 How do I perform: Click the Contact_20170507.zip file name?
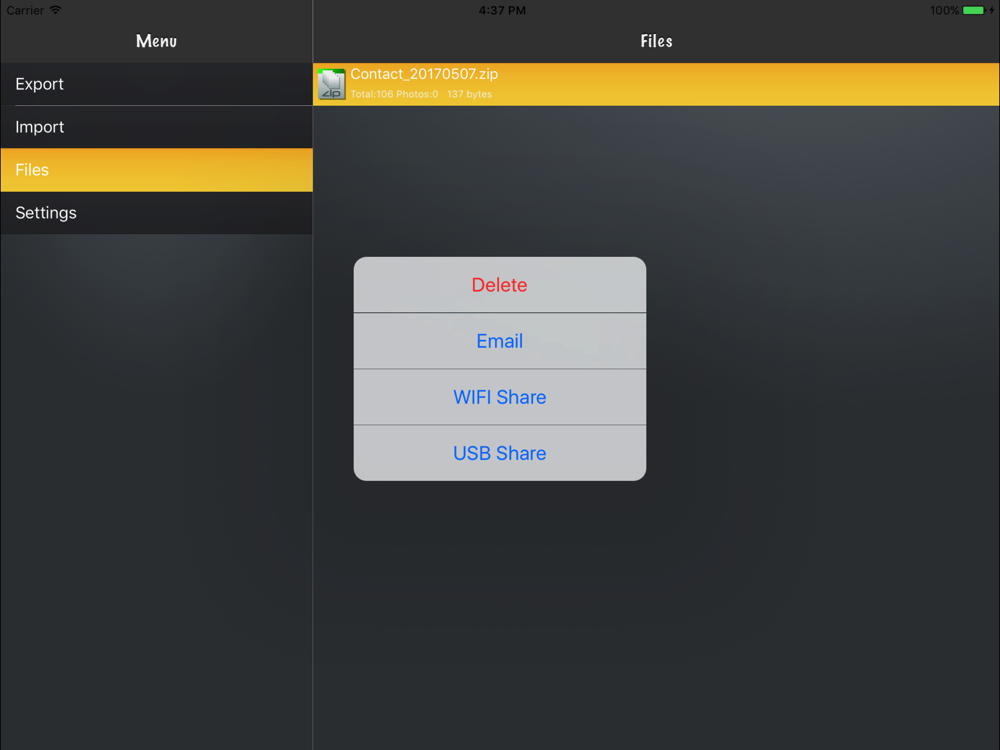tap(424, 74)
